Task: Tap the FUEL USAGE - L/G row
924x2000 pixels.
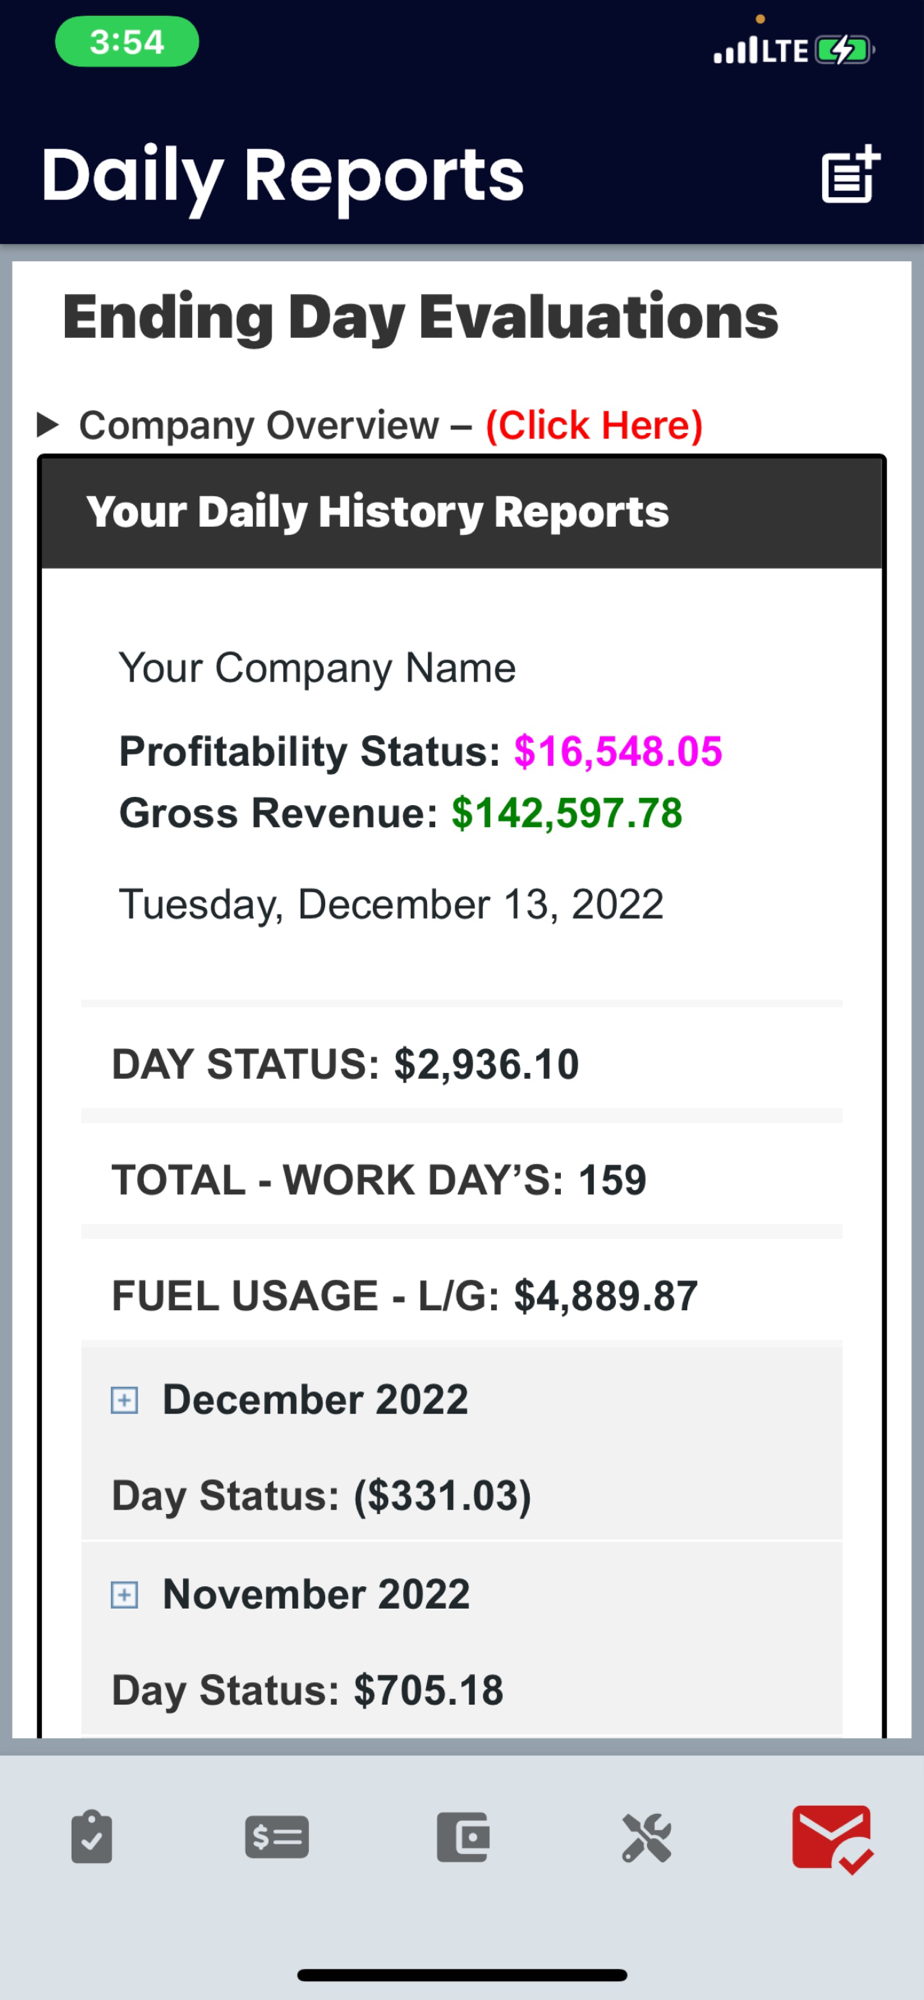Action: pyautogui.click(x=405, y=1296)
